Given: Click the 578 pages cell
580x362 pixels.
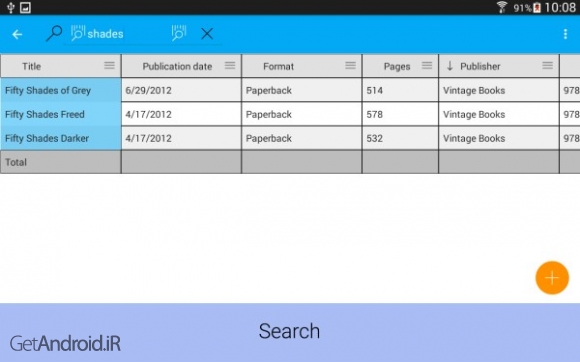Looking at the screenshot, I should tap(400, 114).
